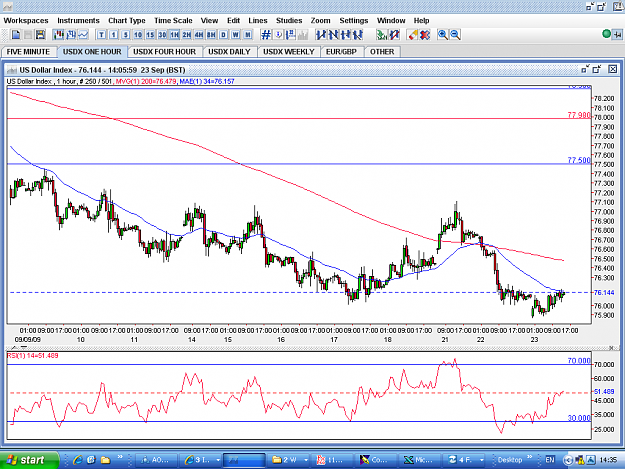This screenshot has height=469, width=625.
Task: Switch to USDX FOUR HOUR tab
Action: click(x=164, y=52)
